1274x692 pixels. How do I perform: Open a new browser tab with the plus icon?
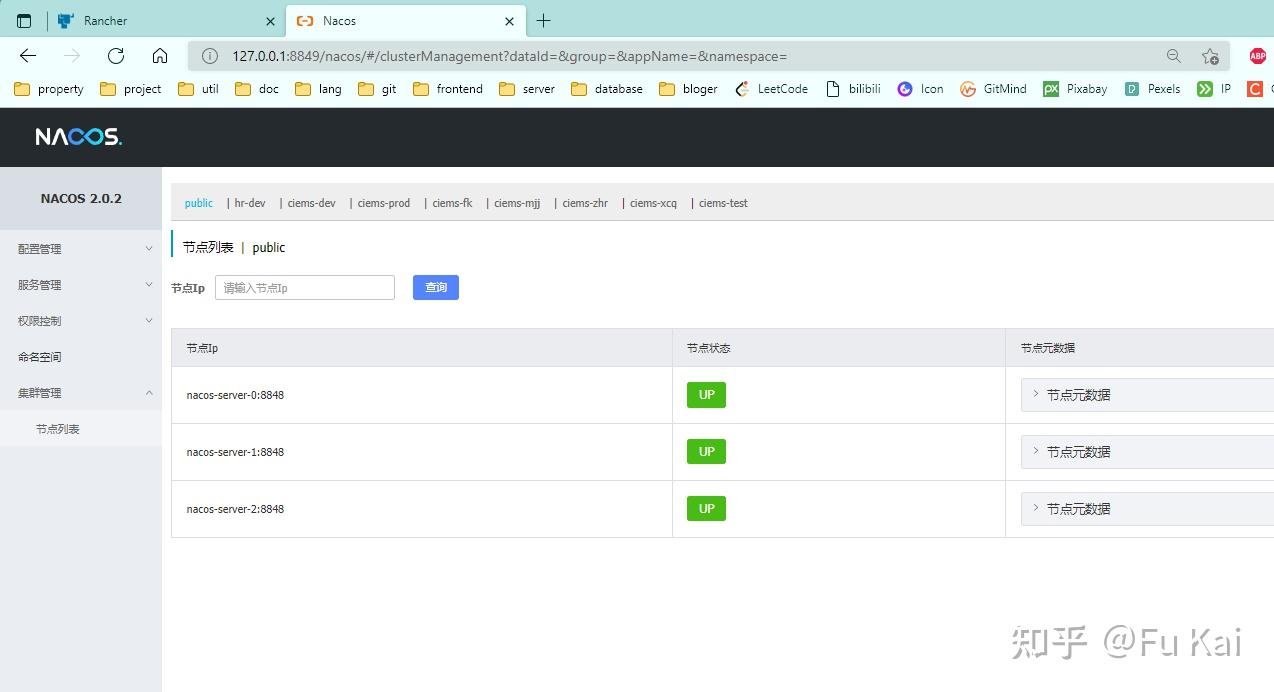tap(543, 20)
